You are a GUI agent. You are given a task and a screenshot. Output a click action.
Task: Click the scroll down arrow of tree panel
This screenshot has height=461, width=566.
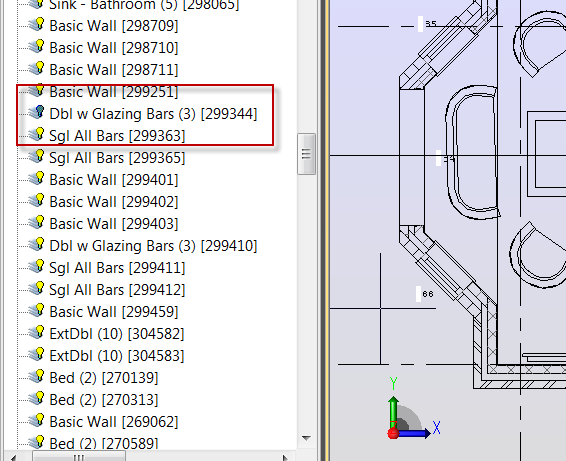306,438
